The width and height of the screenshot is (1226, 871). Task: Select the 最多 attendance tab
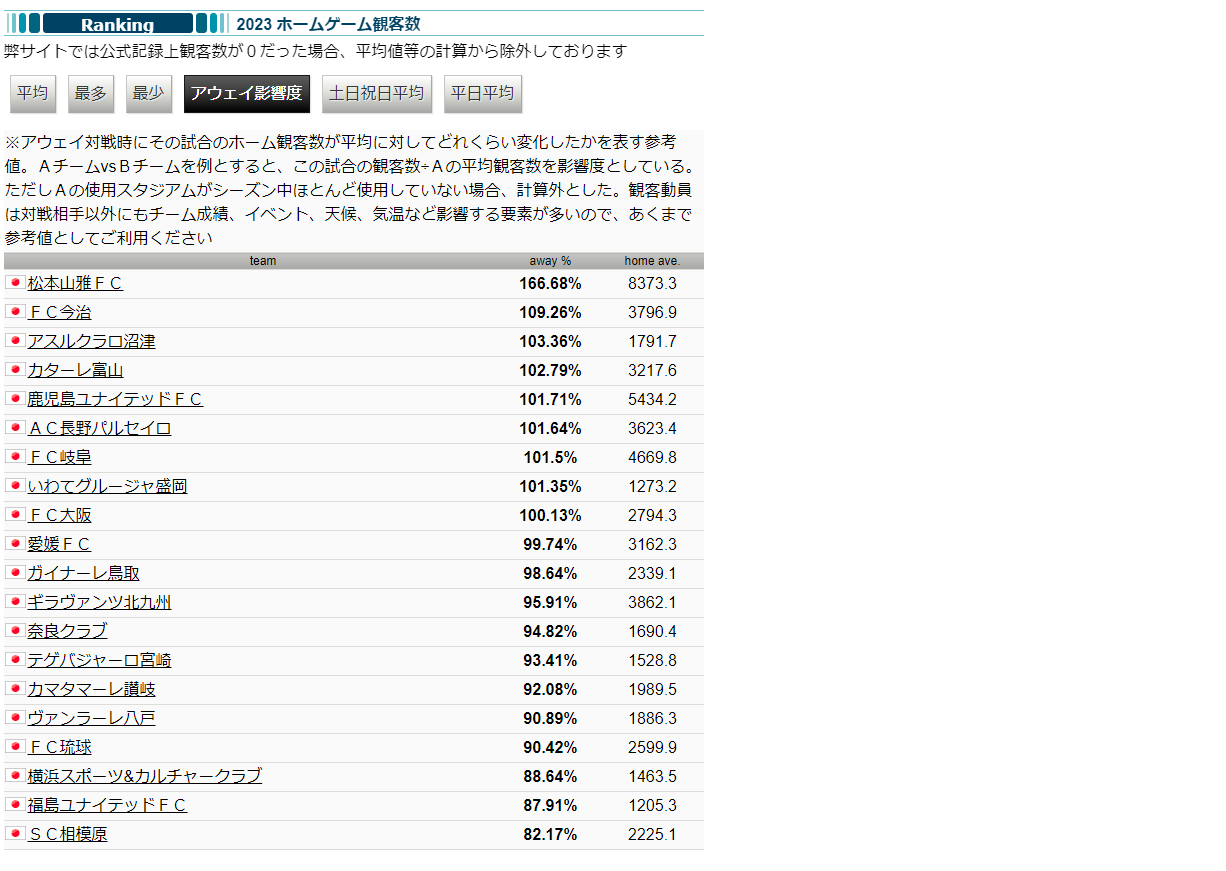91,94
